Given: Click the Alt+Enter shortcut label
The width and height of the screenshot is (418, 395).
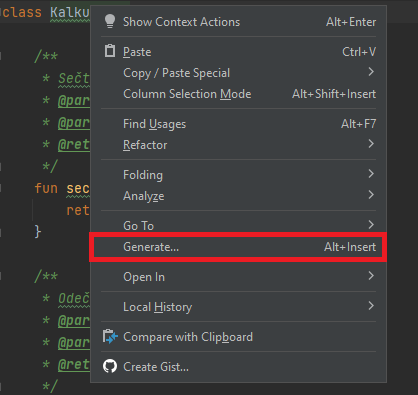Looking at the screenshot, I should click(351, 22).
